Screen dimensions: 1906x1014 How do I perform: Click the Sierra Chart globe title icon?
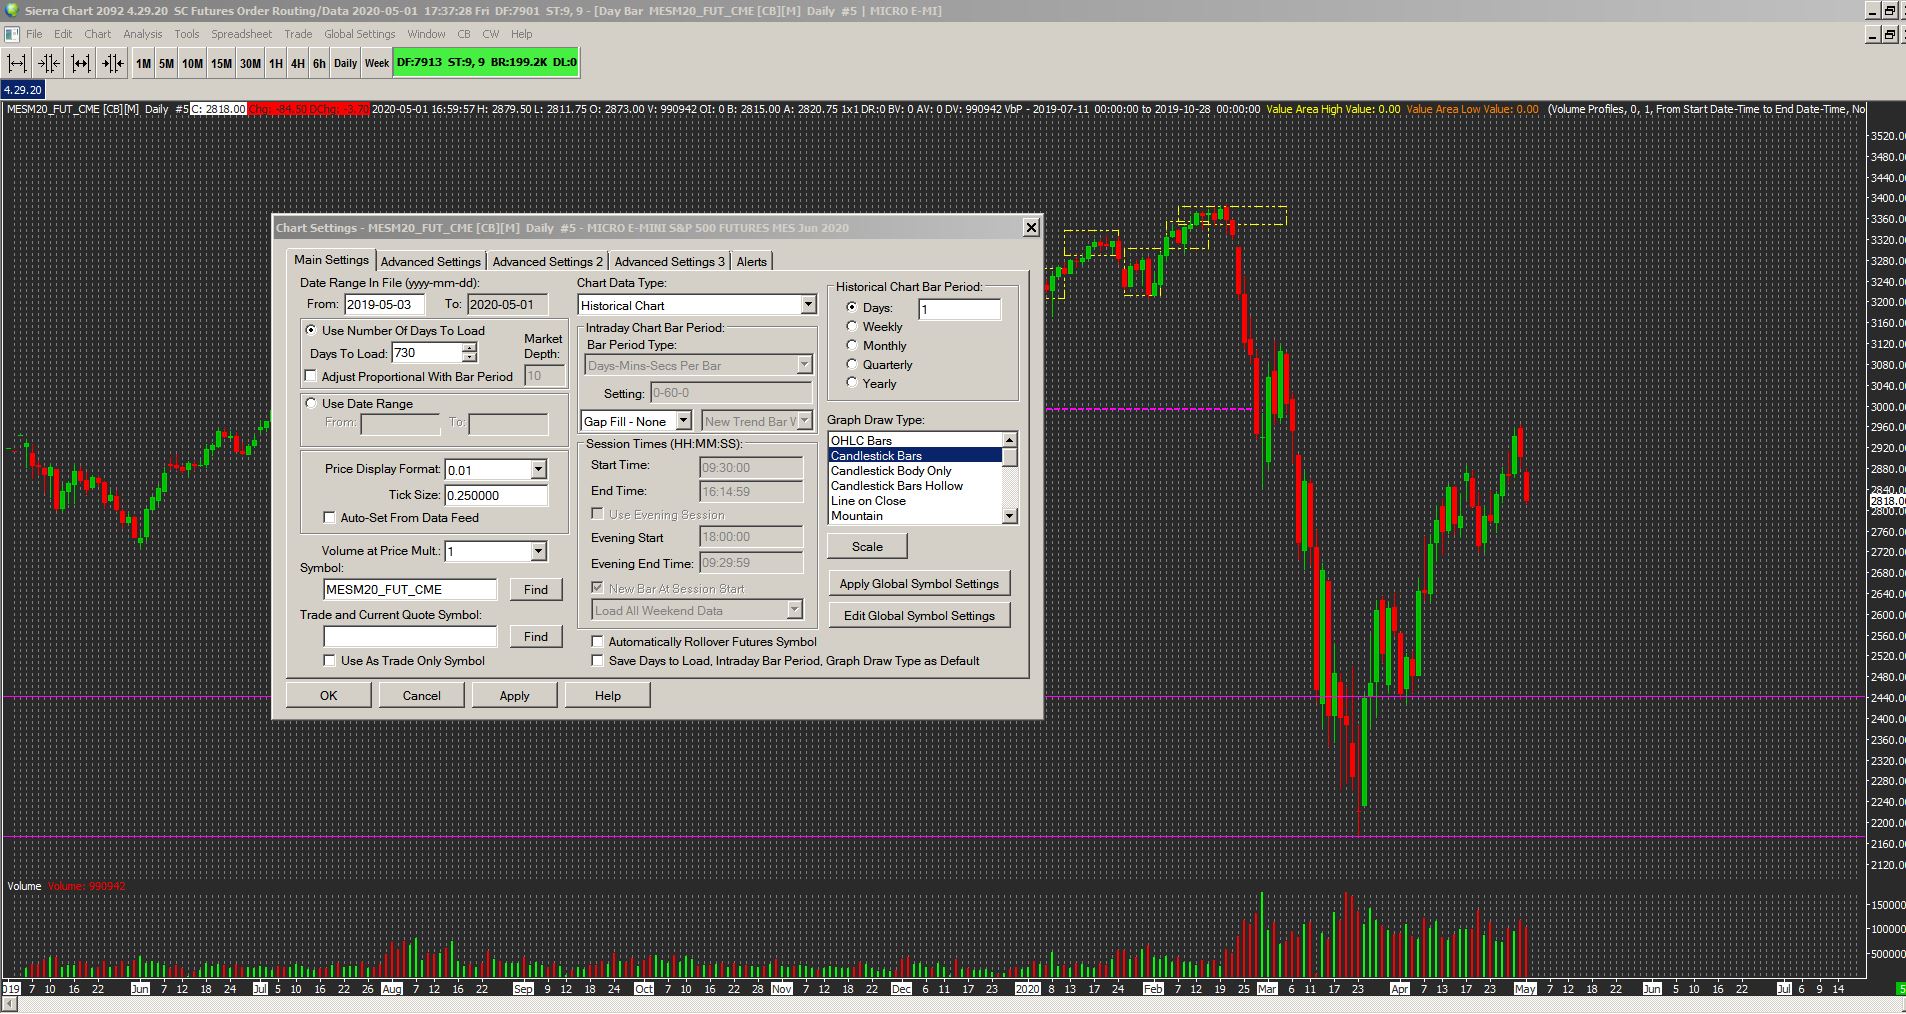click(x=11, y=10)
